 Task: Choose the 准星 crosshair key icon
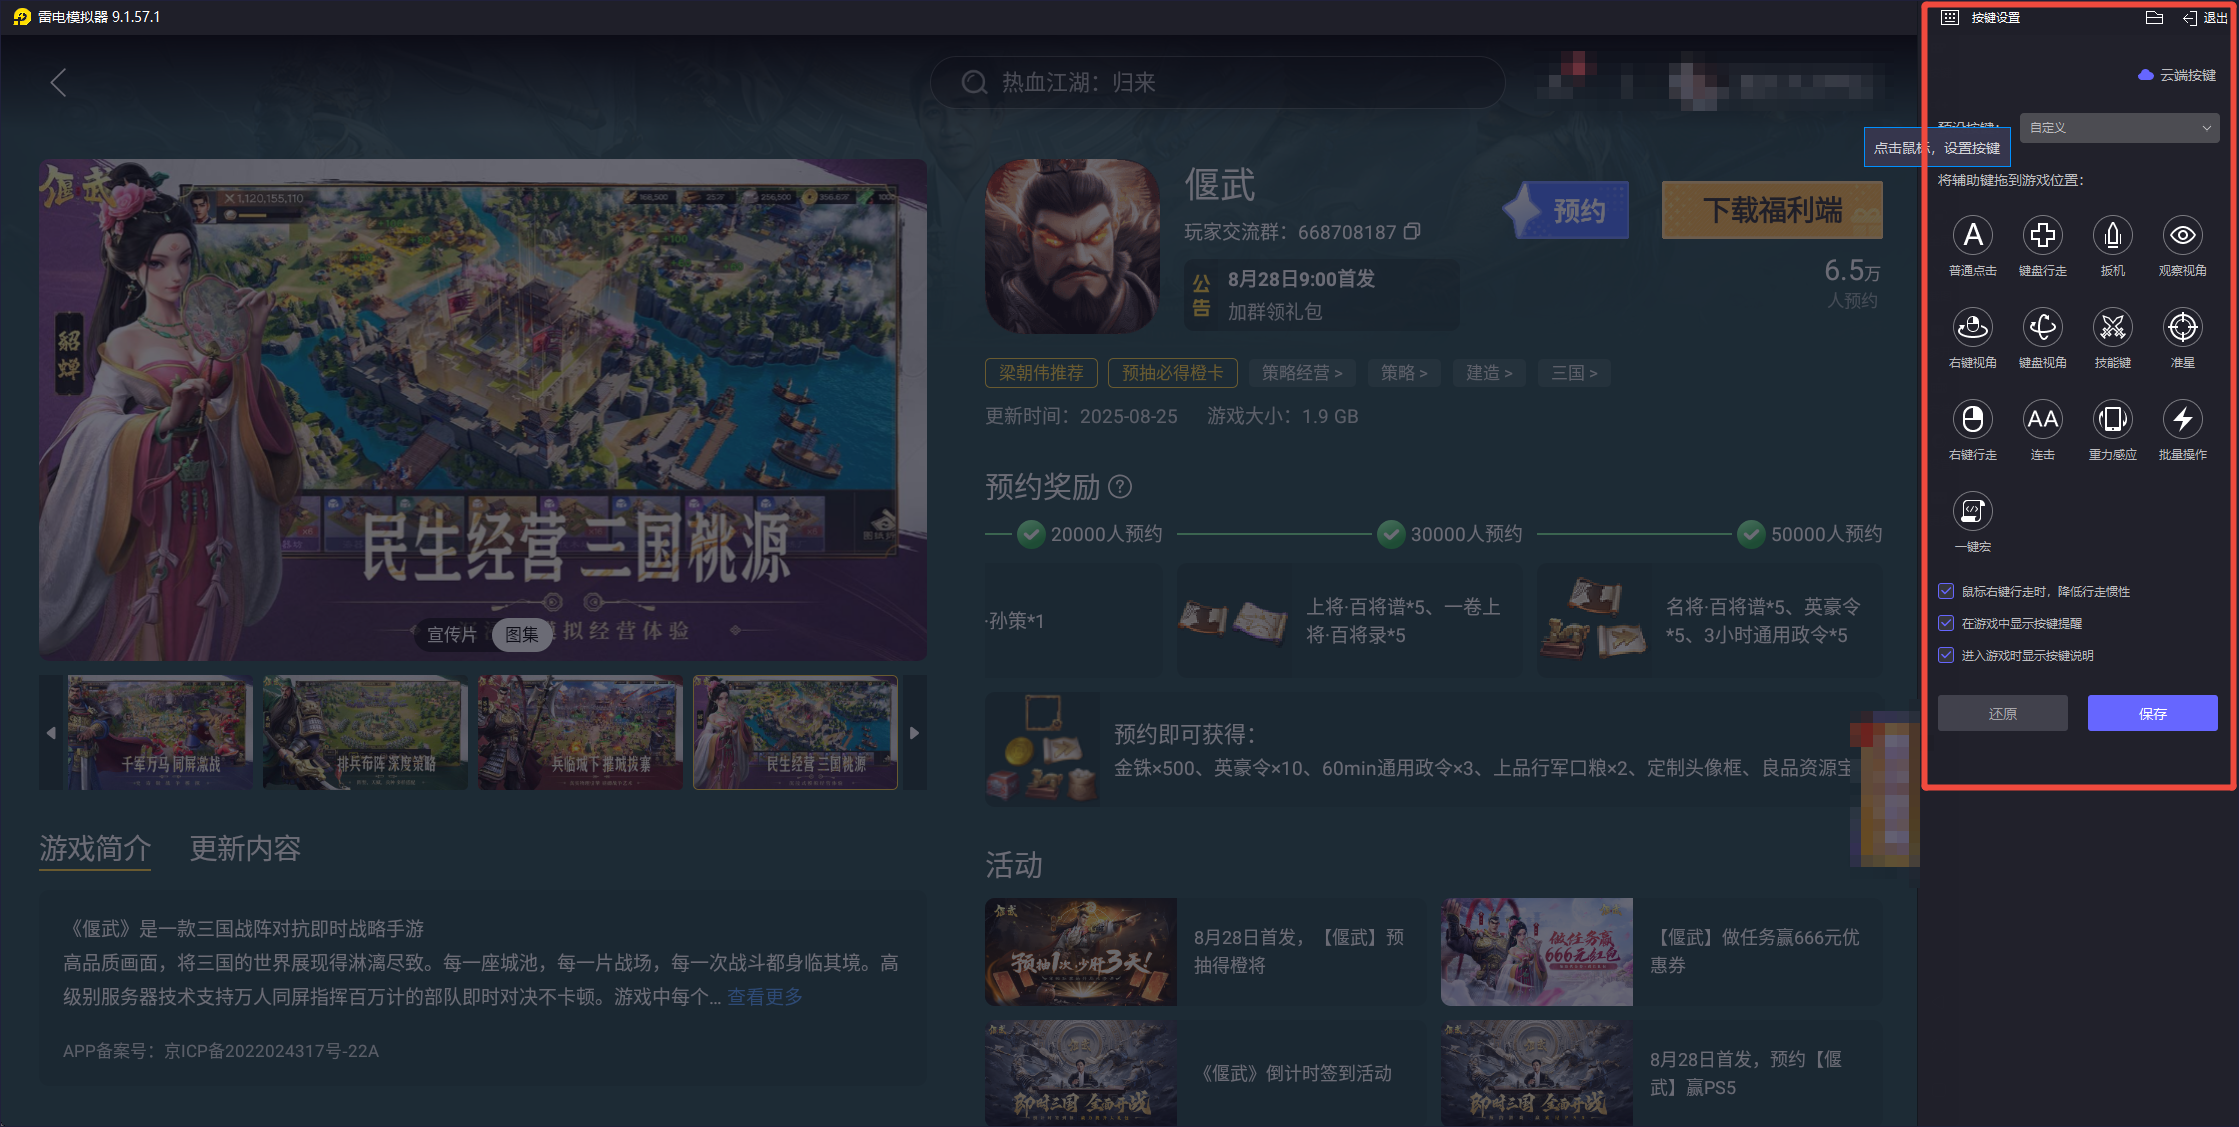coord(2183,328)
